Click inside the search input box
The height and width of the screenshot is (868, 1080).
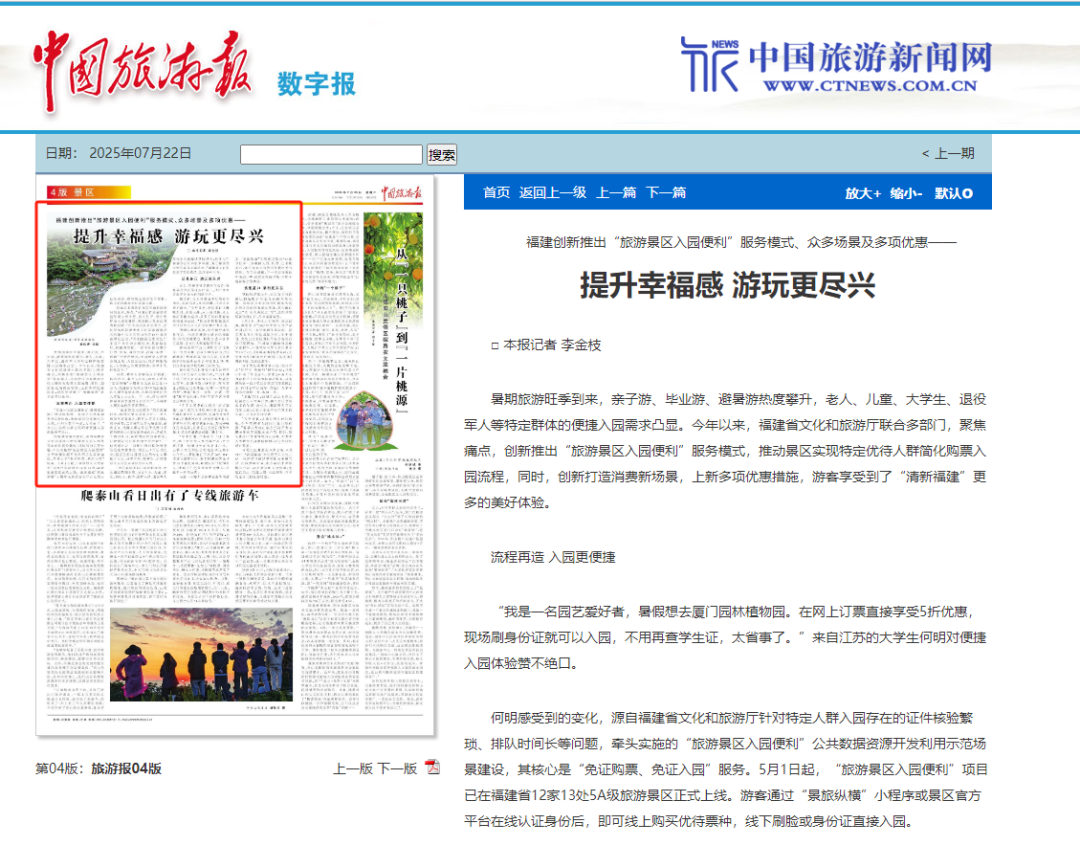pos(330,154)
